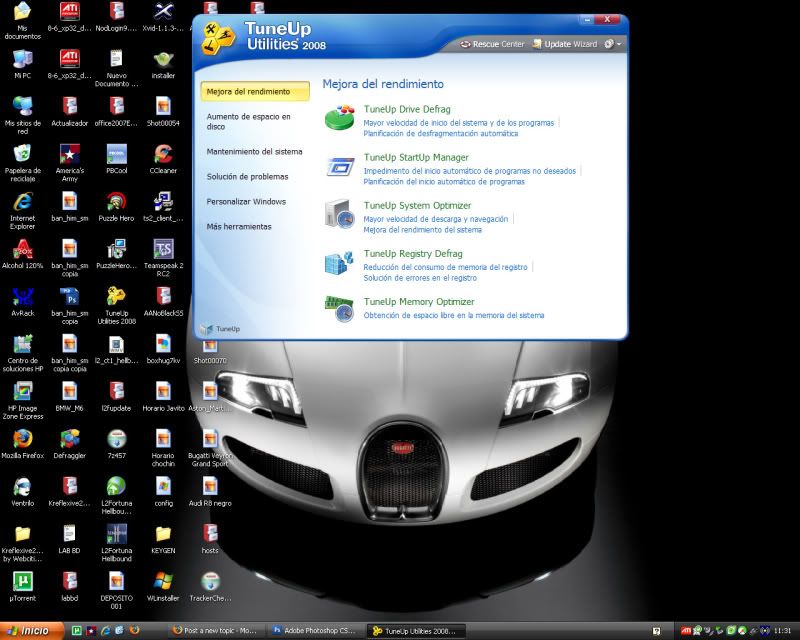
Task: Start the TuneUp Memory Optimizer icon
Action: click(339, 309)
